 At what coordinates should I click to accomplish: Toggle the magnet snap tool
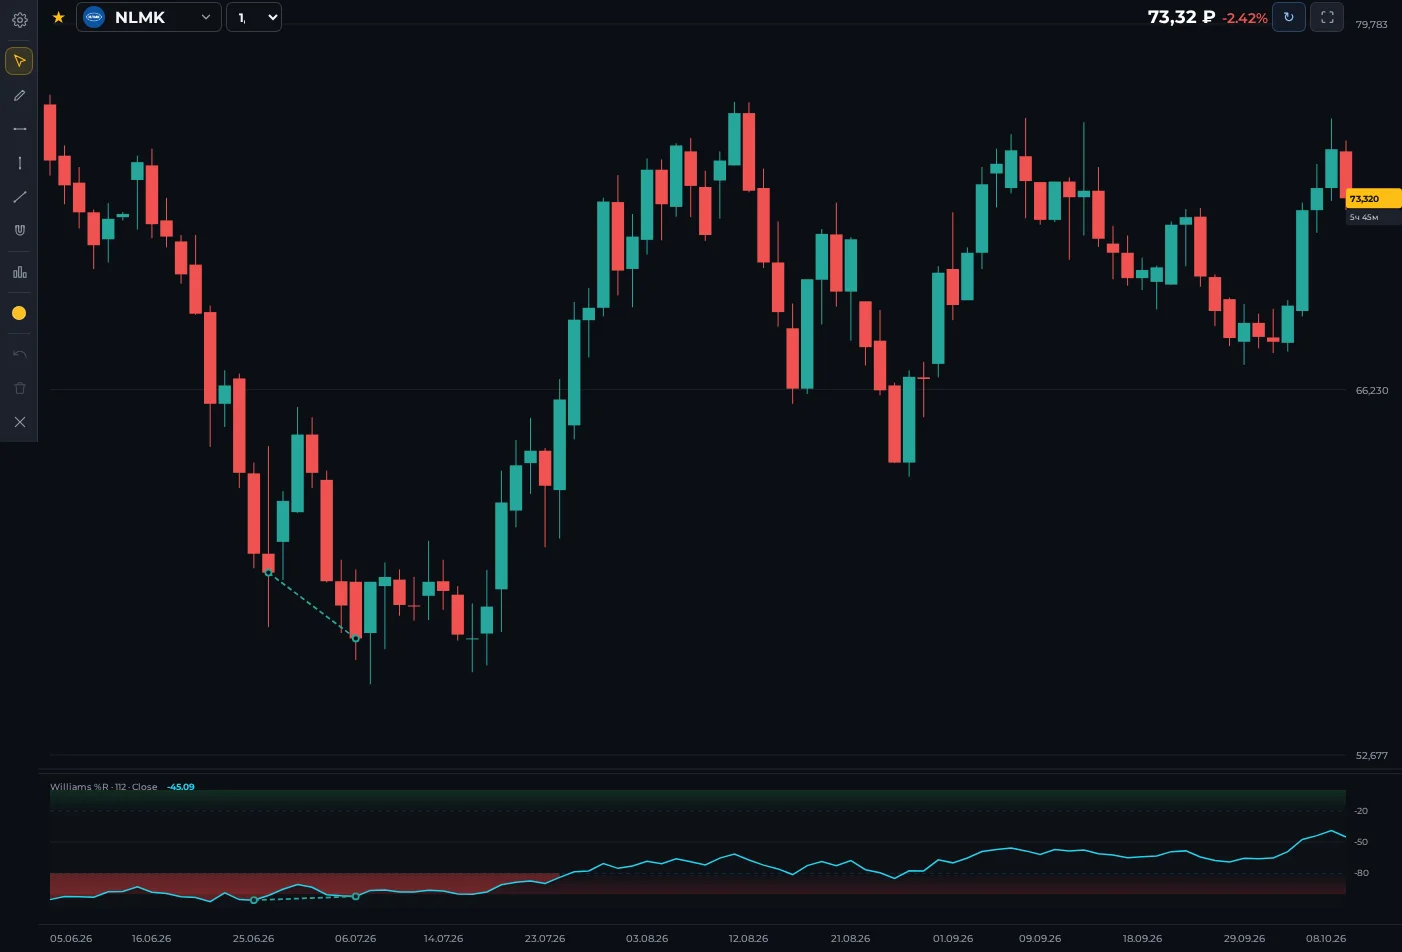pyautogui.click(x=19, y=230)
